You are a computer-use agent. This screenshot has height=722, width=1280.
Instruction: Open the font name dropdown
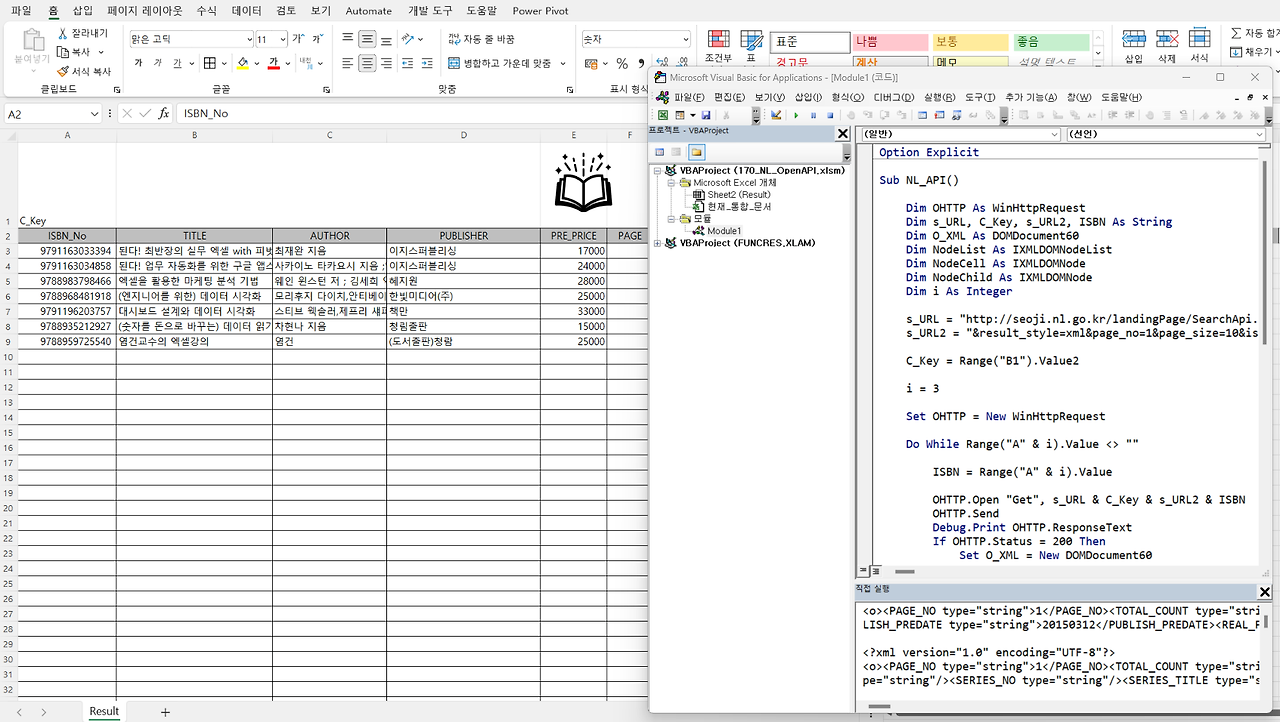tap(249, 40)
